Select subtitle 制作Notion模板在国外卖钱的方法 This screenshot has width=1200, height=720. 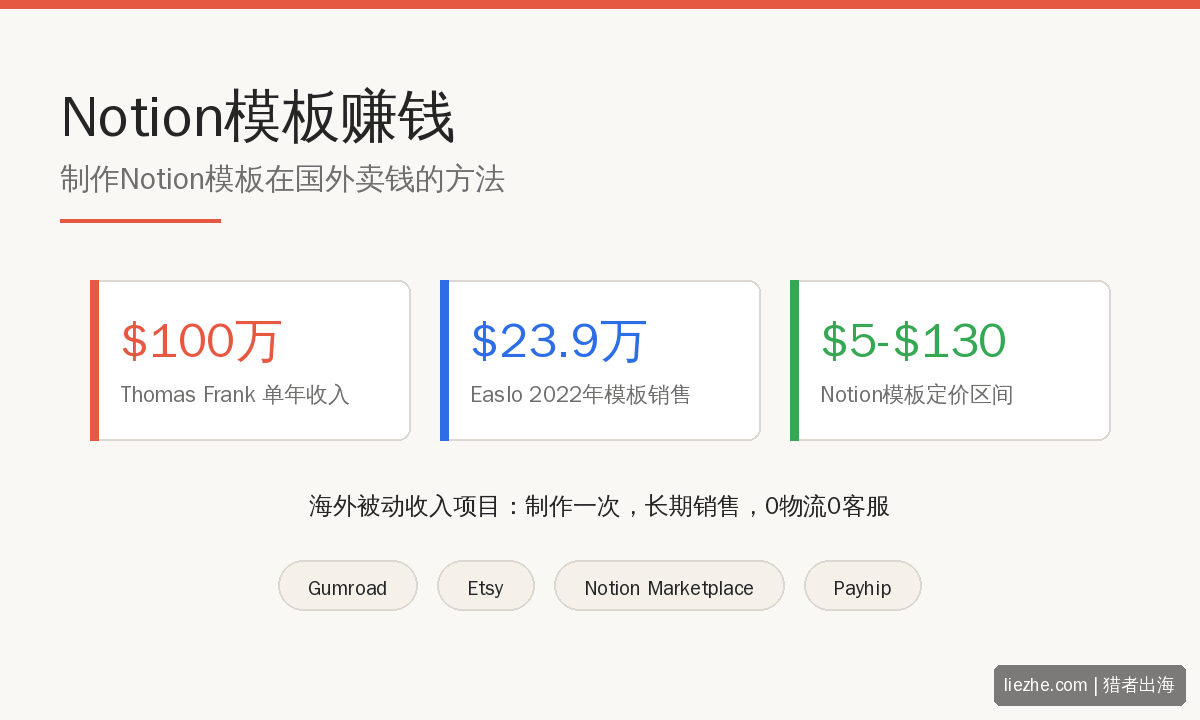pyautogui.click(x=282, y=179)
